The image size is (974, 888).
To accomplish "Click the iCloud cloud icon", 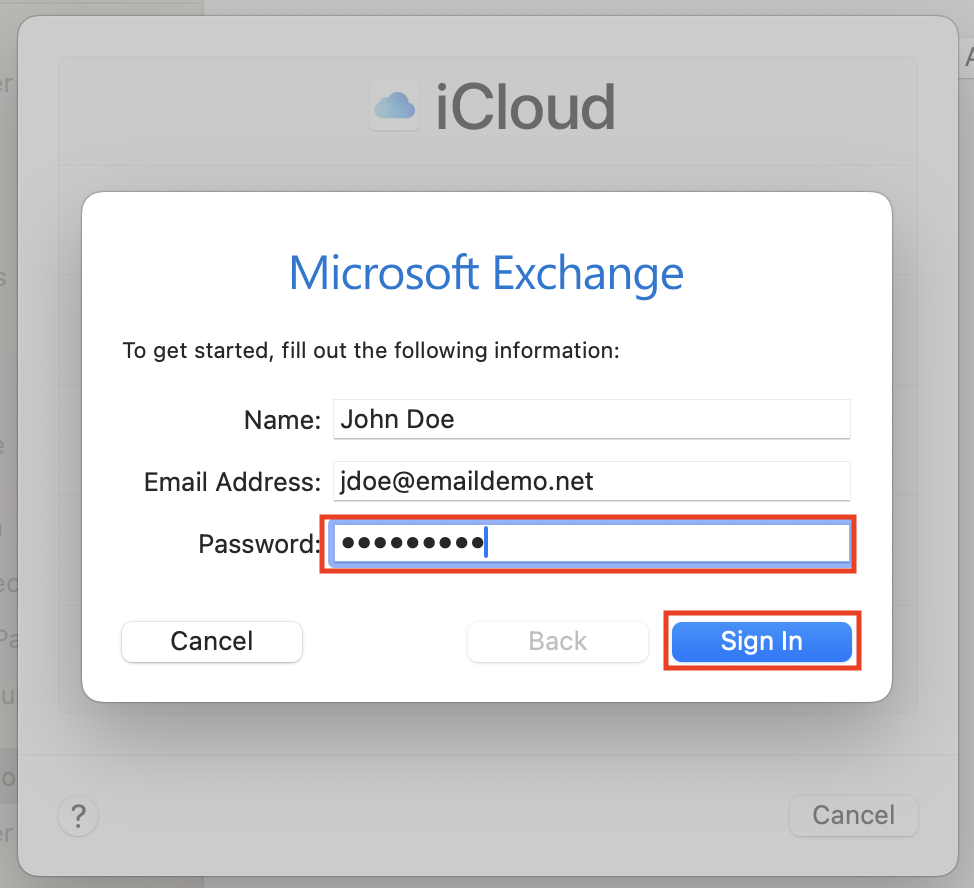I will [x=394, y=106].
